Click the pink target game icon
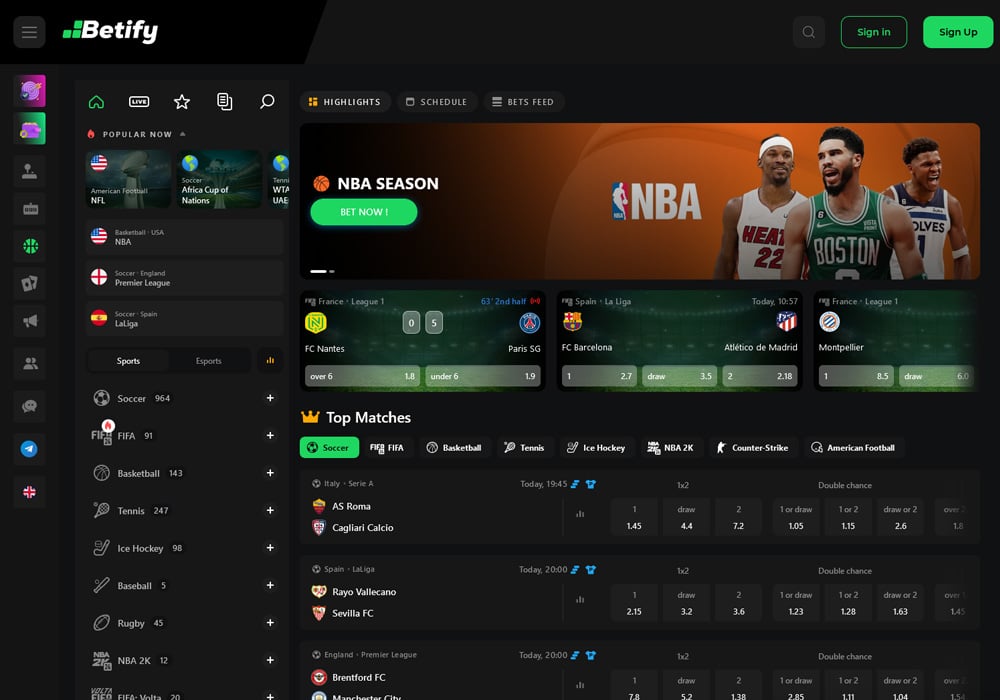The image size is (1000, 700). (x=30, y=91)
